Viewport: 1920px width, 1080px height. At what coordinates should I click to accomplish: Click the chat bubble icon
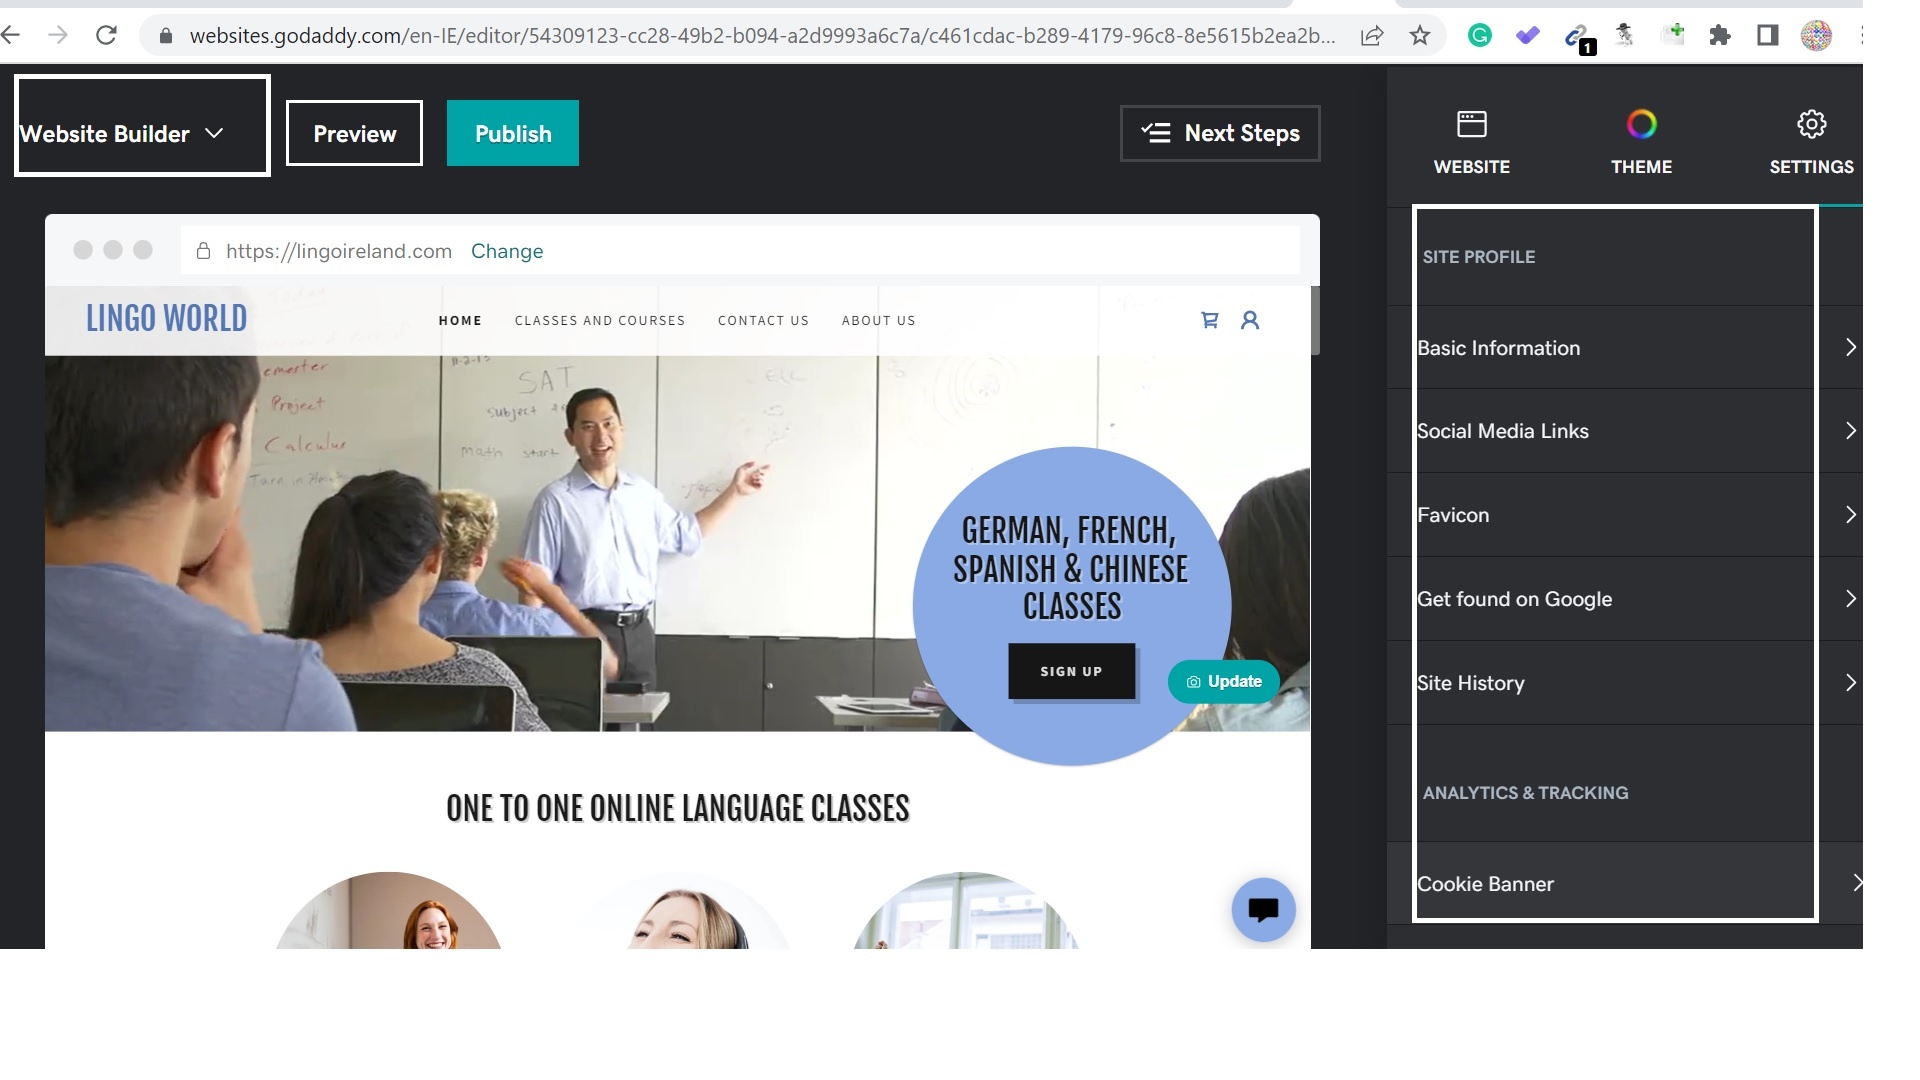1263,909
